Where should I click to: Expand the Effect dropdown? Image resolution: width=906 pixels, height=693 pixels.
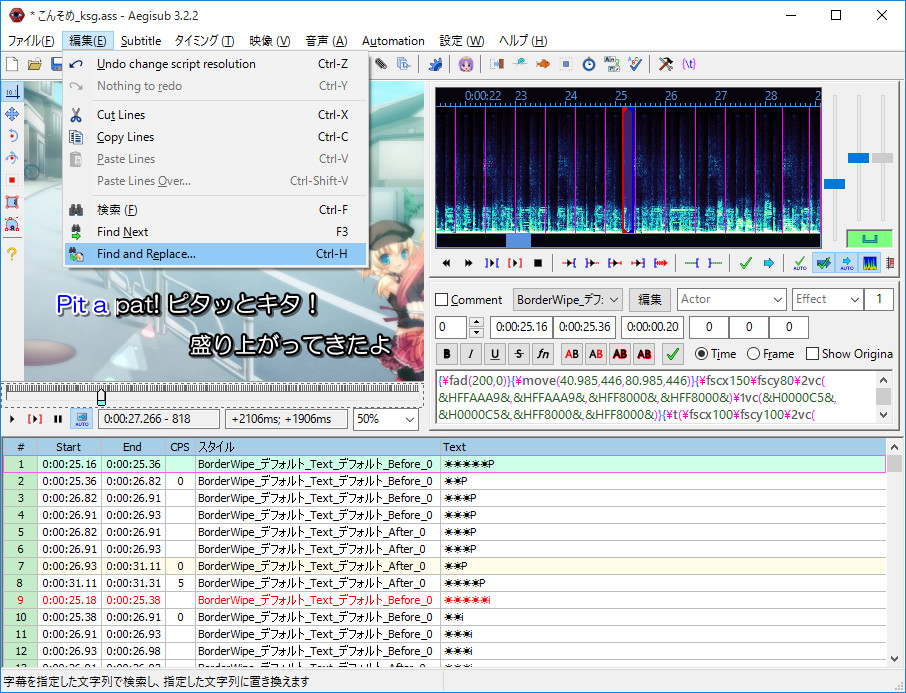[855, 299]
